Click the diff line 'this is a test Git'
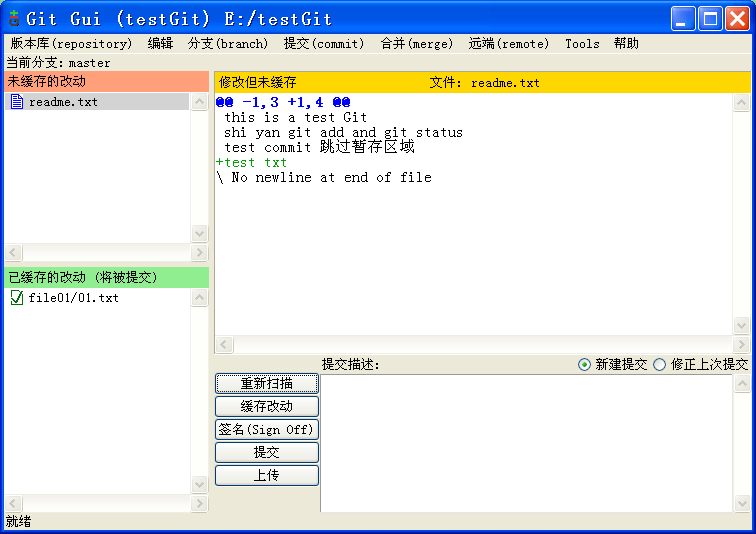Screen dimensions: 756x534 click(x=295, y=117)
